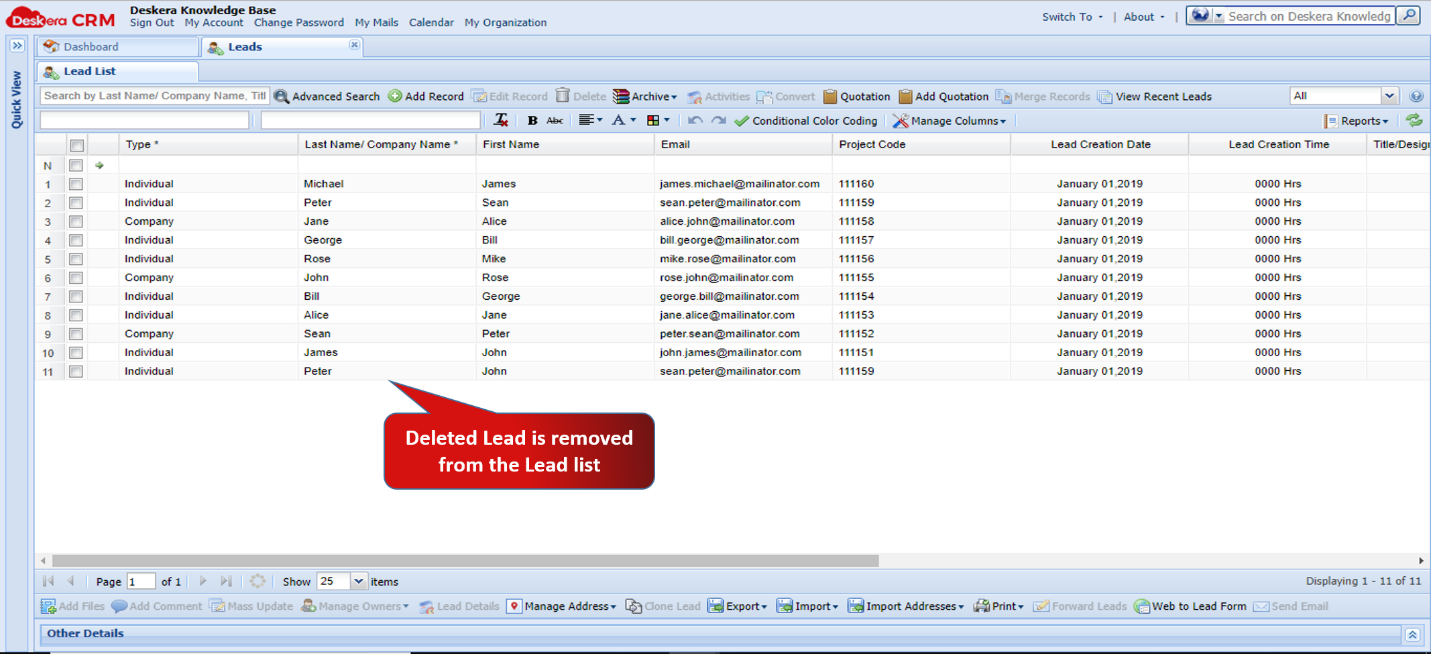
Task: Create a Quotation for a lead
Action: pyautogui.click(x=864, y=96)
